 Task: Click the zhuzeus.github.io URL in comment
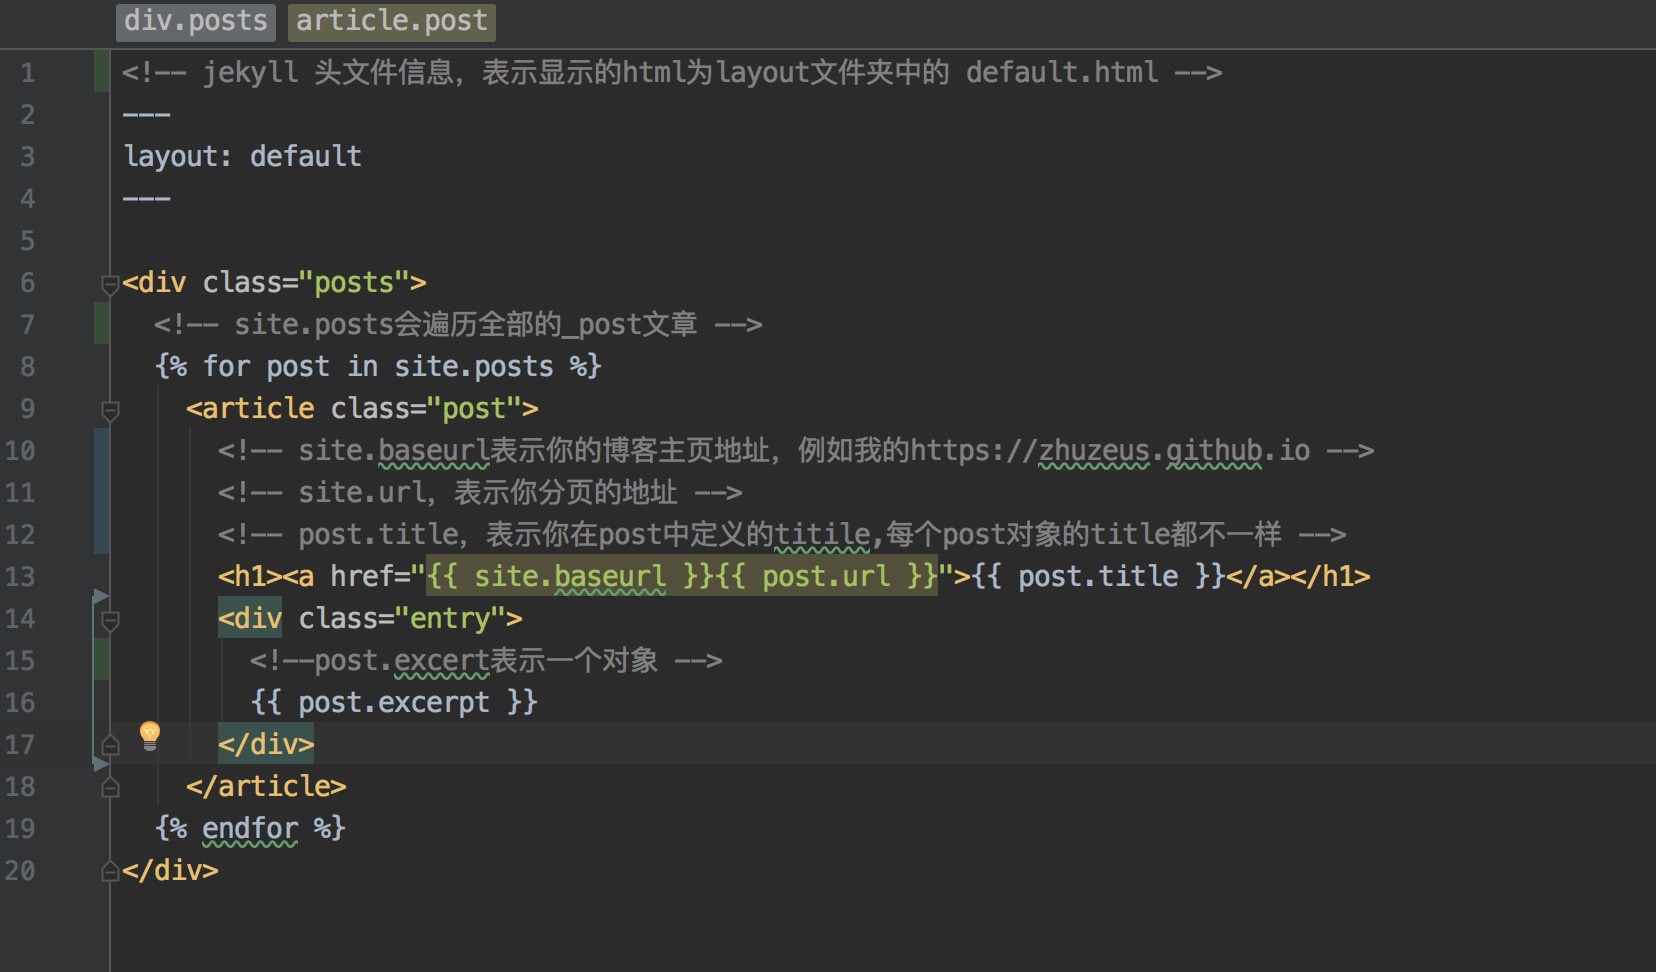[1174, 451]
